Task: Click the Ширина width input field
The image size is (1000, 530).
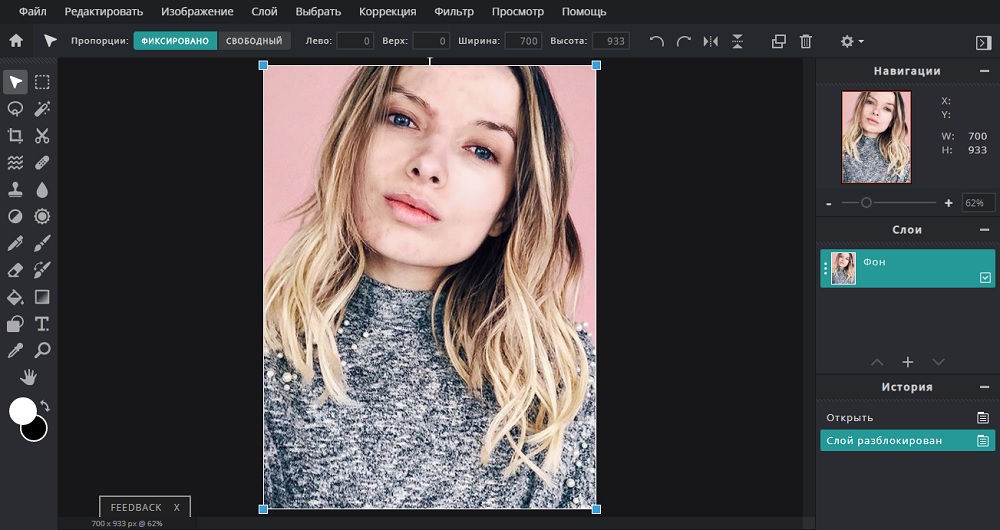Action: pos(522,41)
